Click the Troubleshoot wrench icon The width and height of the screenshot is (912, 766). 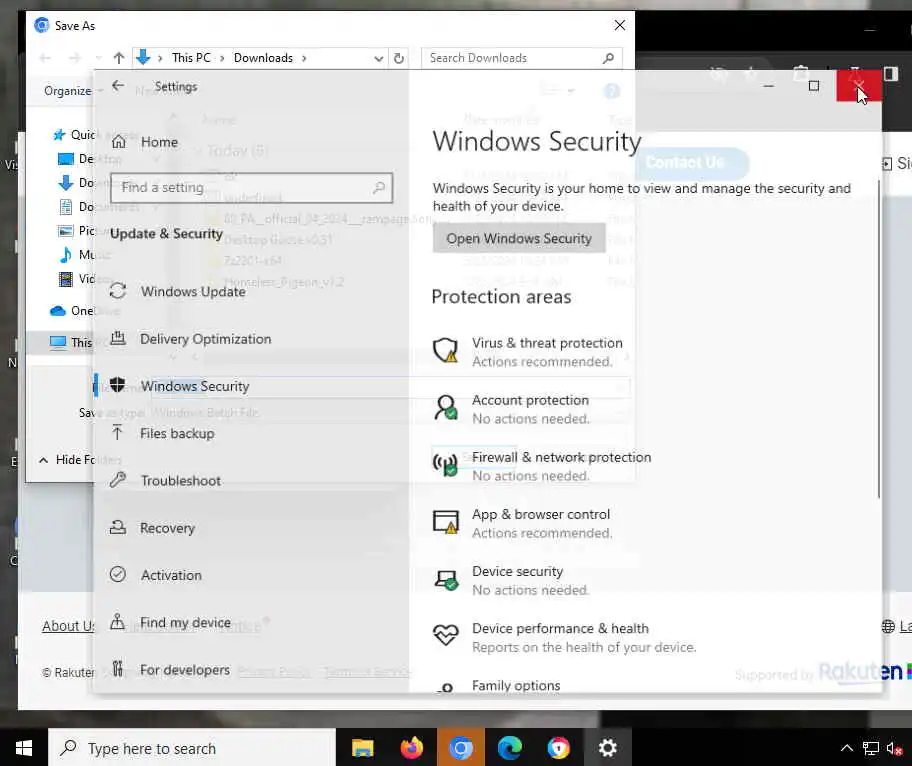coord(118,480)
